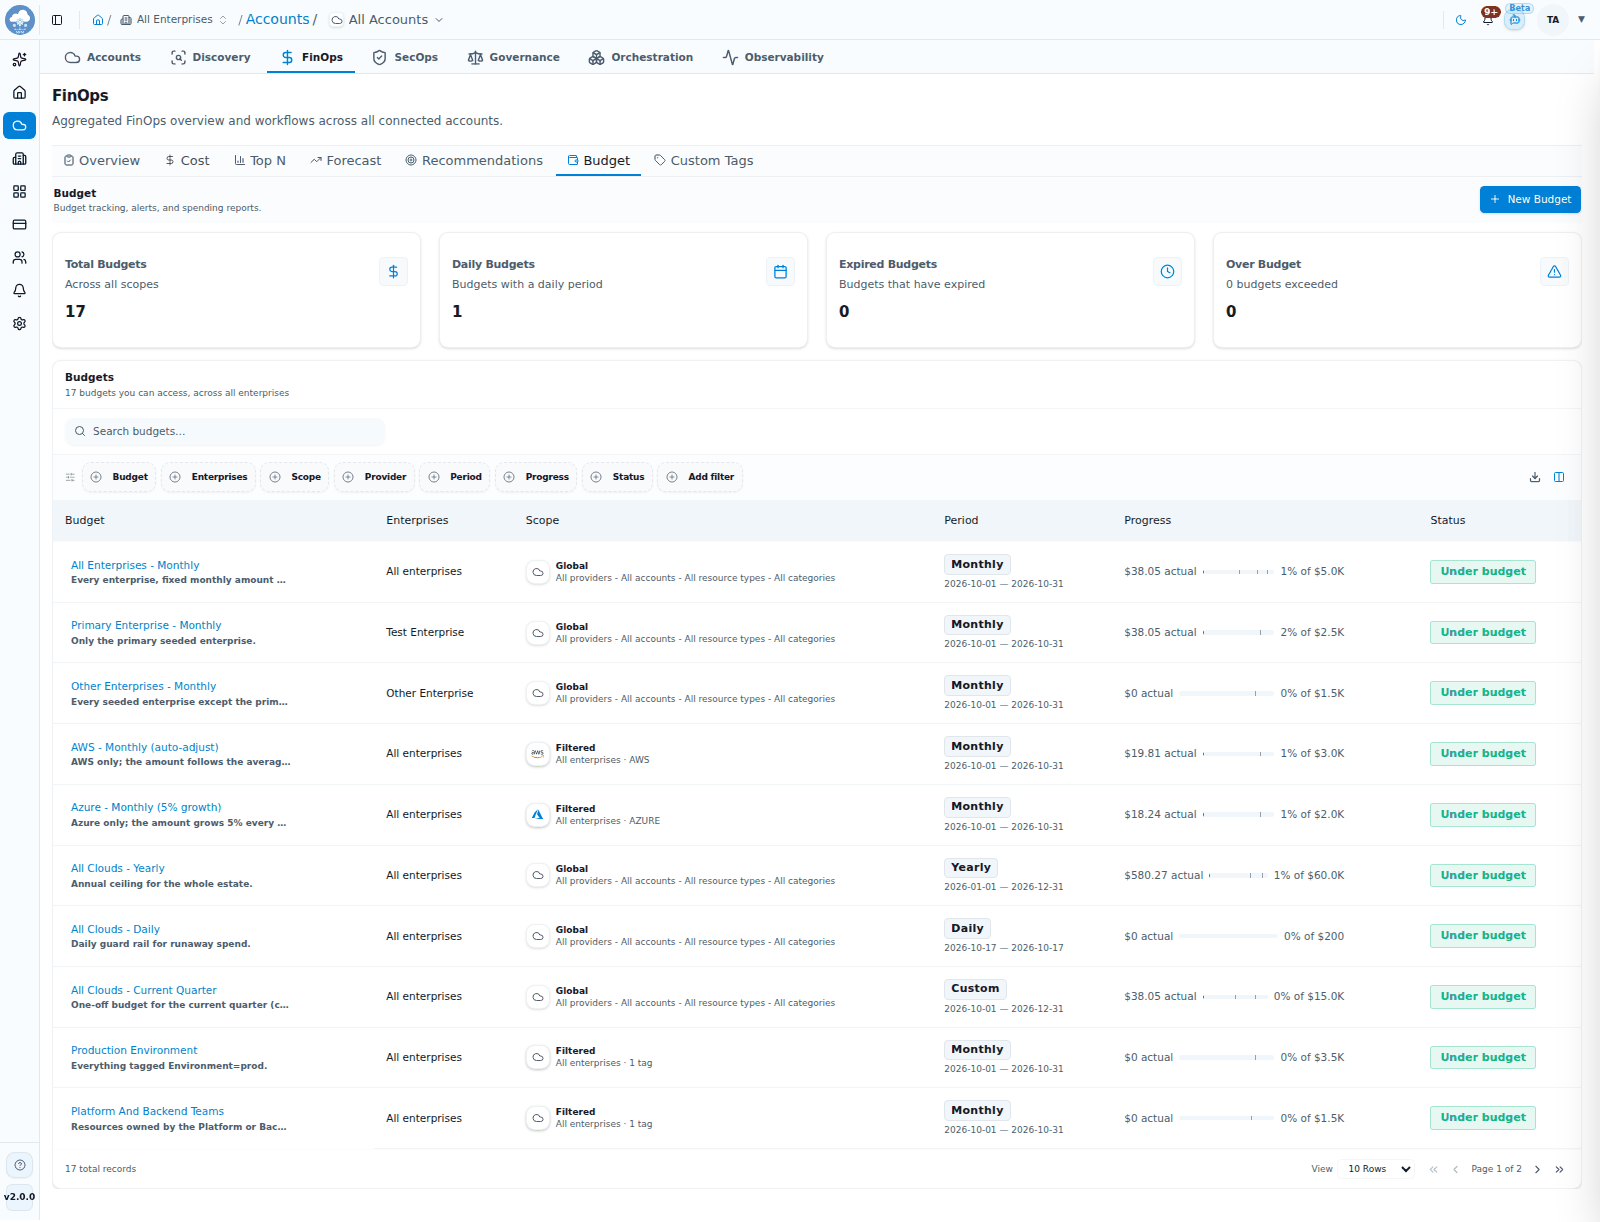Open user menu arrow beside TA
The height and width of the screenshot is (1222, 1600).
(x=1581, y=20)
